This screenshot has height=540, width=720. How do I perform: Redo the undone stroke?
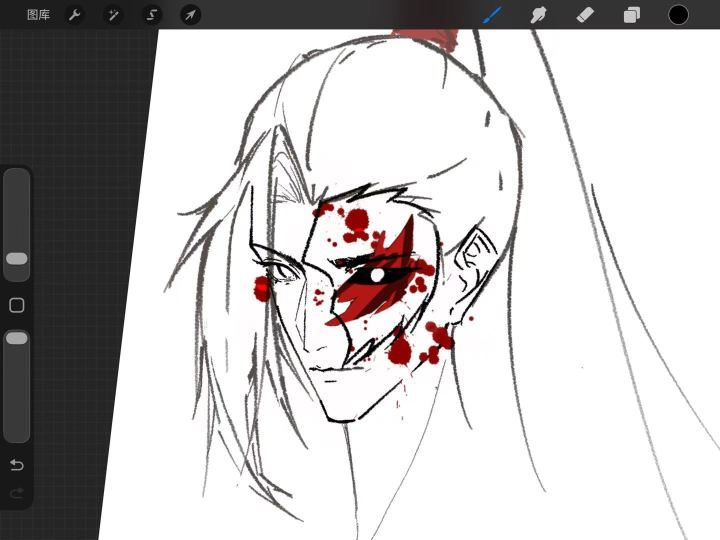click(x=17, y=494)
